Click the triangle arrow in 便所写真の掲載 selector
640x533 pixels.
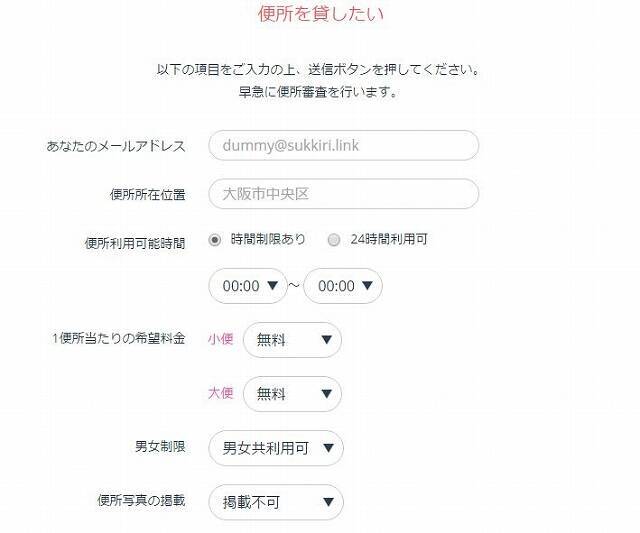(x=328, y=502)
